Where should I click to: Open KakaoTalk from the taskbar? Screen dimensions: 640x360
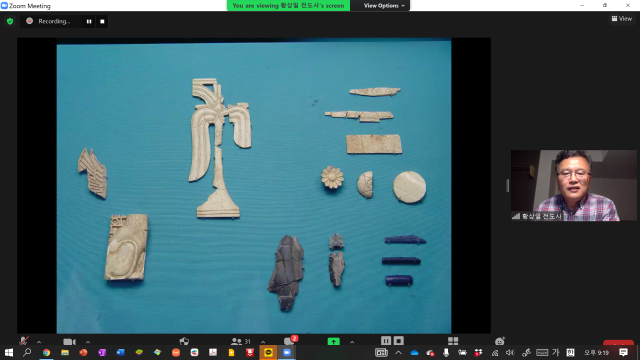(x=268, y=353)
